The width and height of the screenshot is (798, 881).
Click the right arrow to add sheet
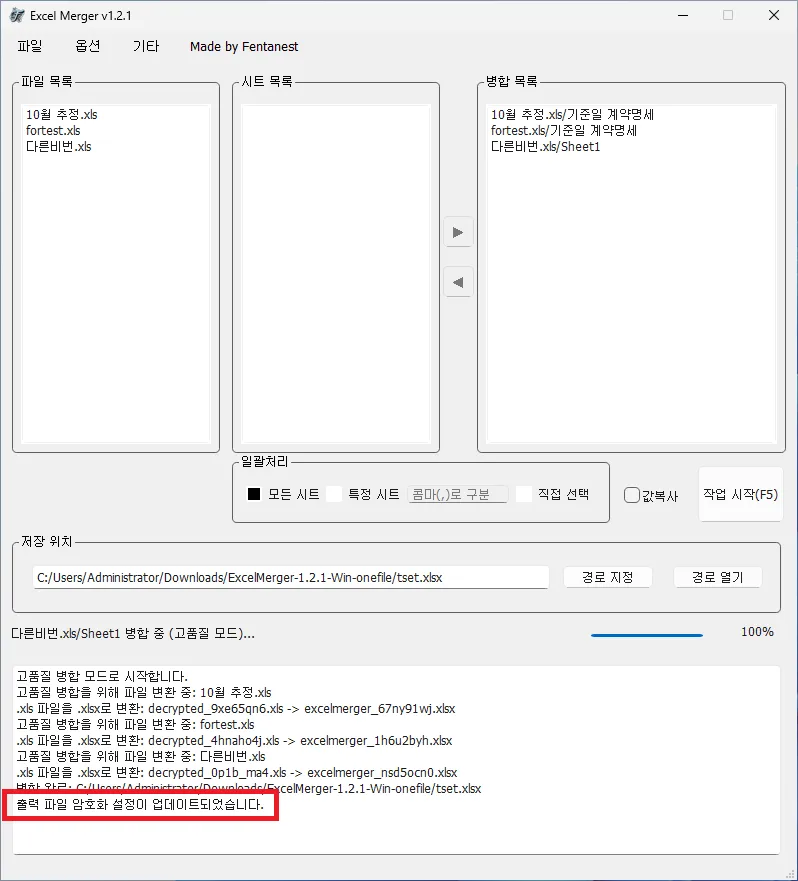point(458,232)
